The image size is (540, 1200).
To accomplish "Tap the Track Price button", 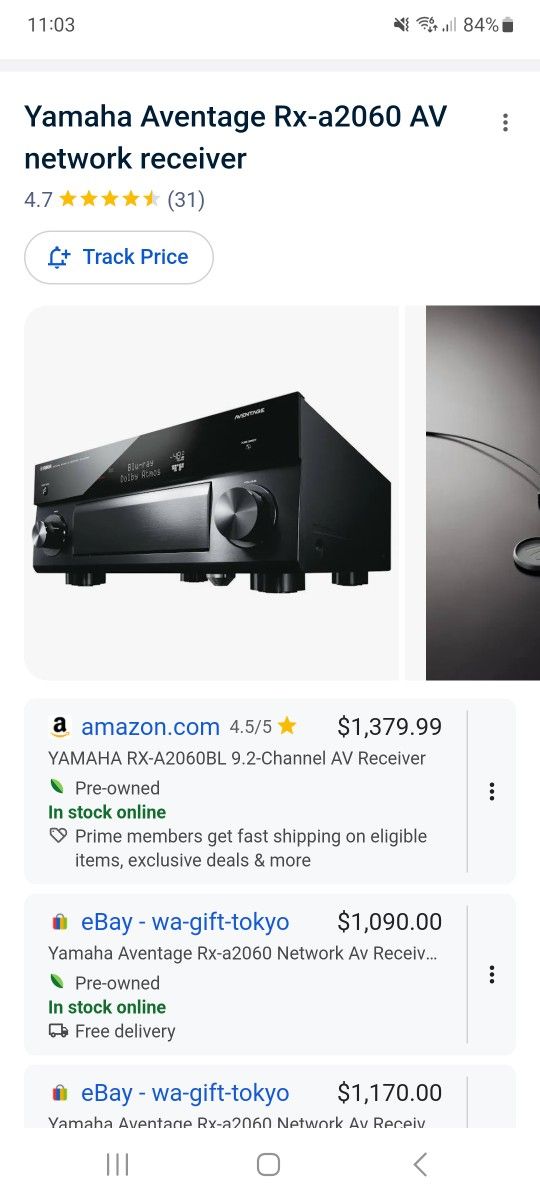I will (119, 257).
